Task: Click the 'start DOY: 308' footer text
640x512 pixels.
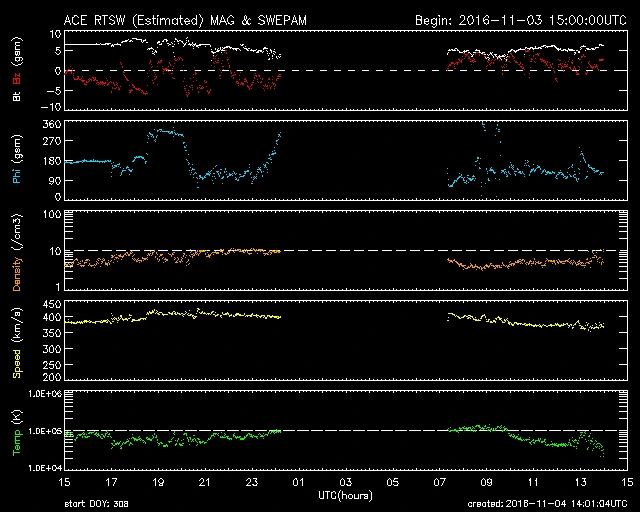Action: coord(96,504)
